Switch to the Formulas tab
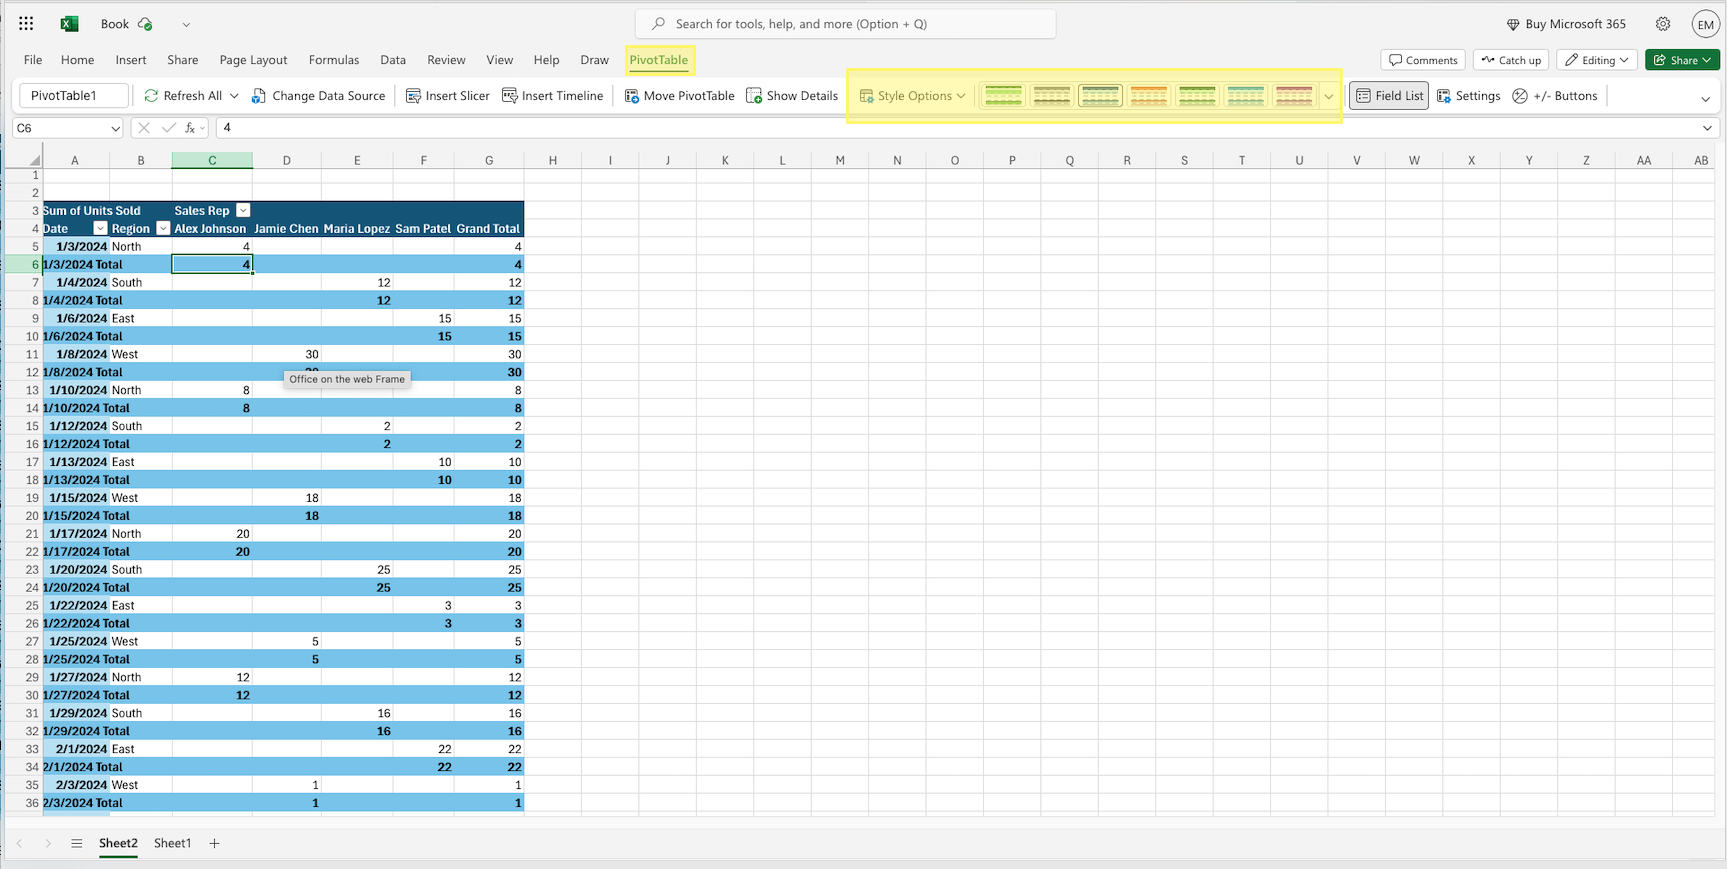Image resolution: width=1727 pixels, height=869 pixels. click(334, 60)
